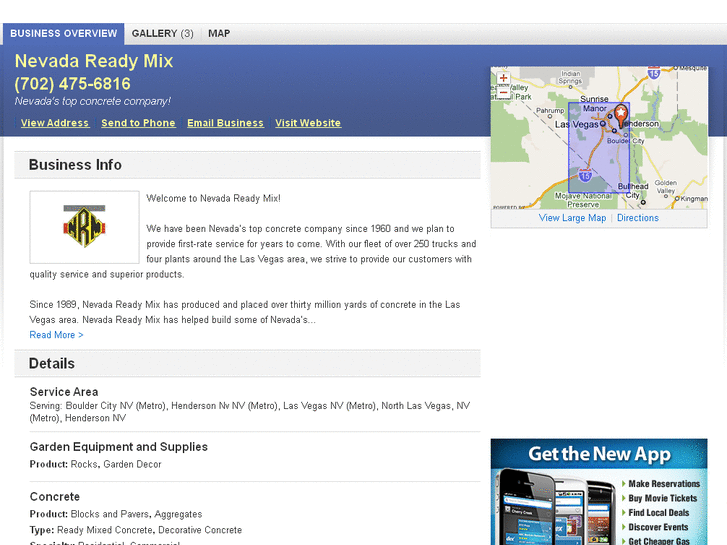Zoom out the map with the minus button
The width and height of the screenshot is (727, 545).
tap(504, 92)
